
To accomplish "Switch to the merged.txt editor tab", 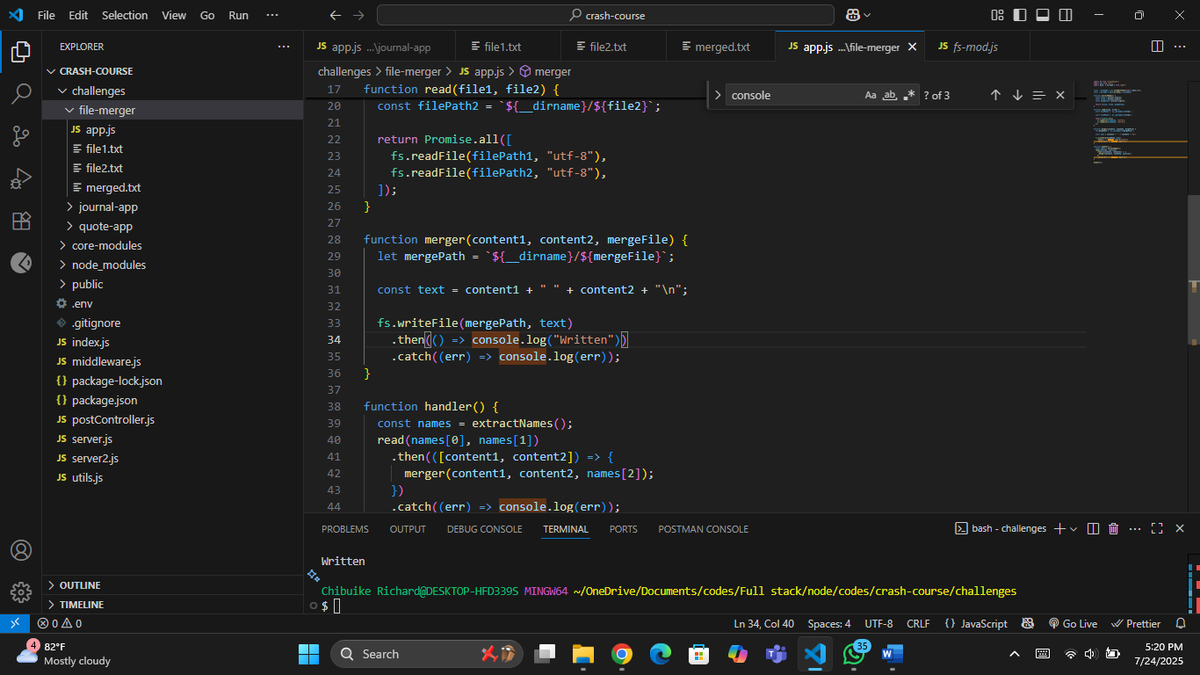I will pyautogui.click(x=721, y=47).
